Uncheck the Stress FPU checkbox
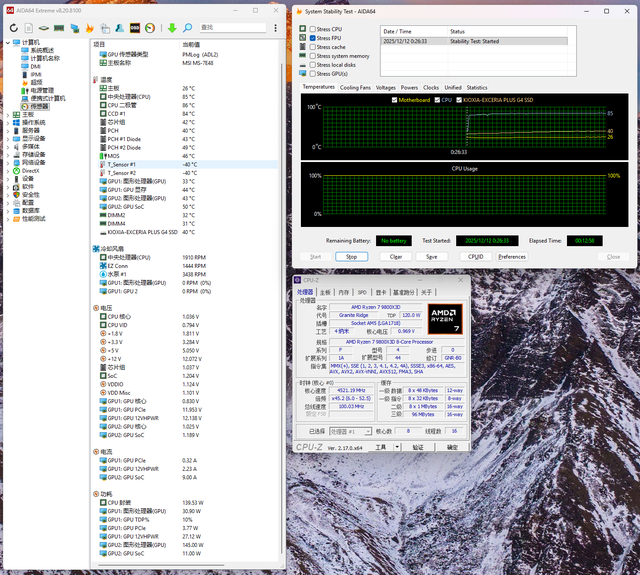640x575 pixels. [x=312, y=38]
